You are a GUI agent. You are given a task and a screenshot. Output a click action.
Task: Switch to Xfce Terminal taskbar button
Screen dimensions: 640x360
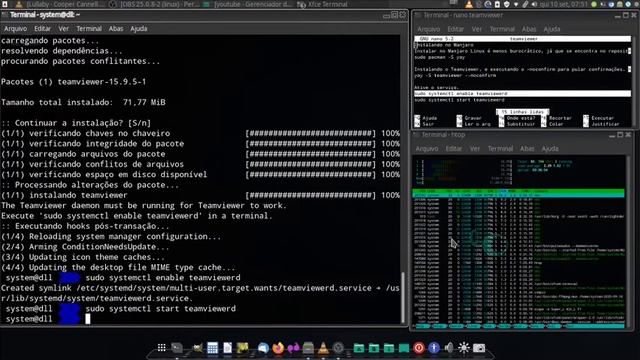tap(323, 4)
